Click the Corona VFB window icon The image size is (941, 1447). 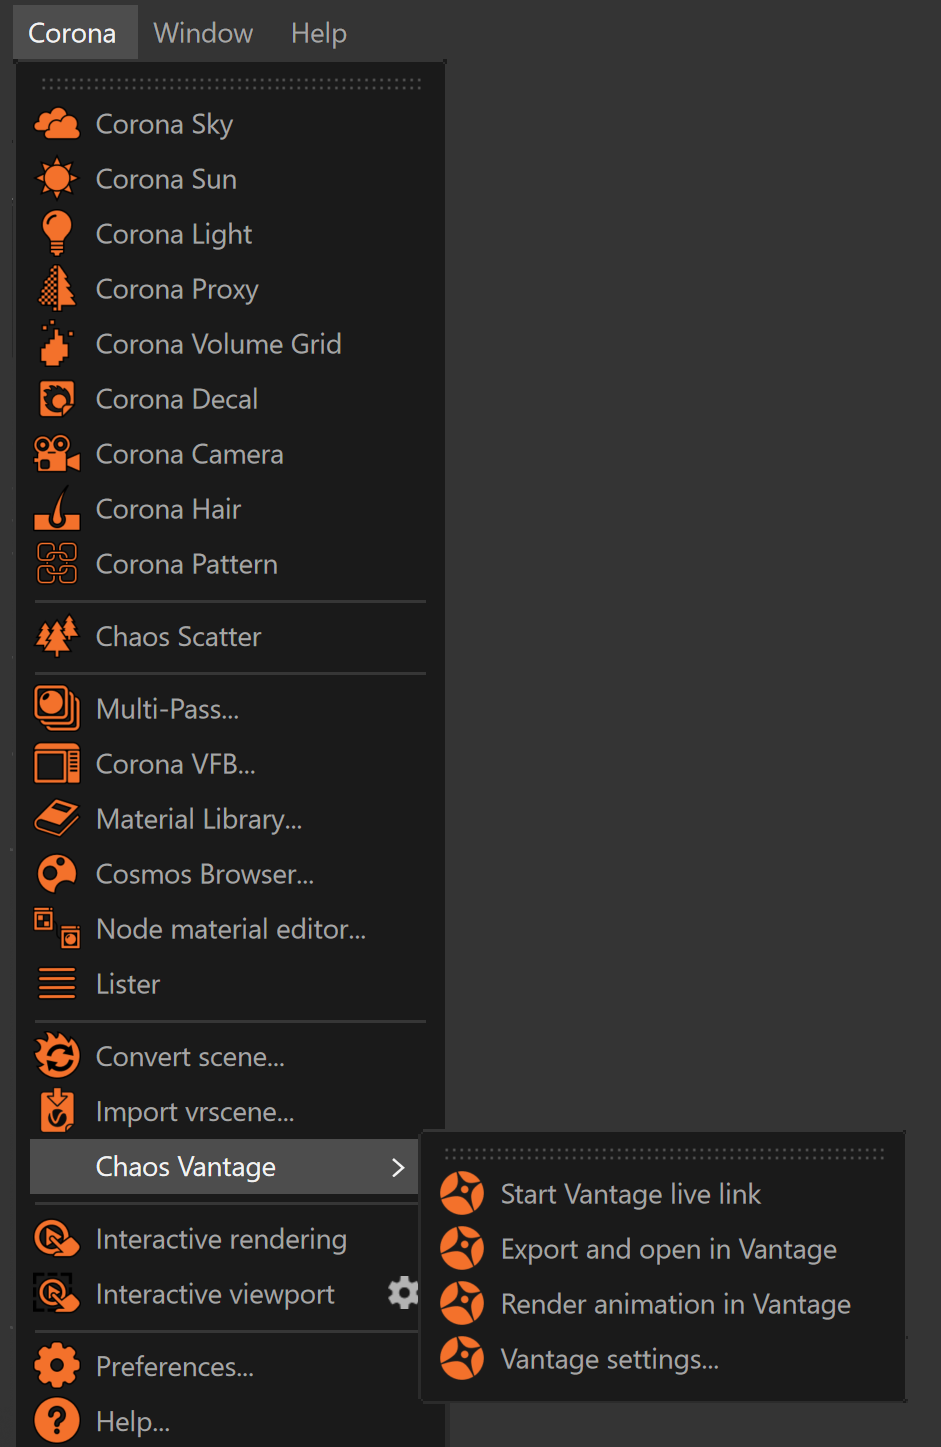pyautogui.click(x=57, y=764)
